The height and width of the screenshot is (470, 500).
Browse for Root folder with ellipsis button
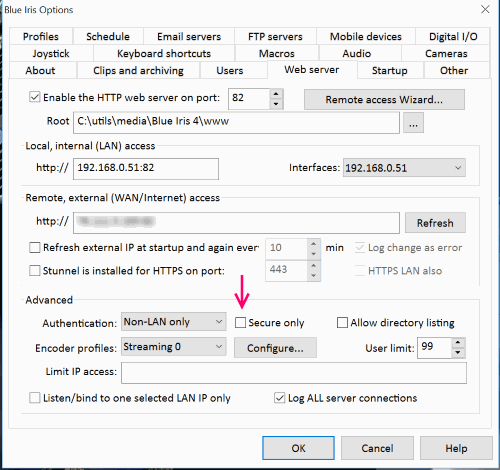coord(413,123)
